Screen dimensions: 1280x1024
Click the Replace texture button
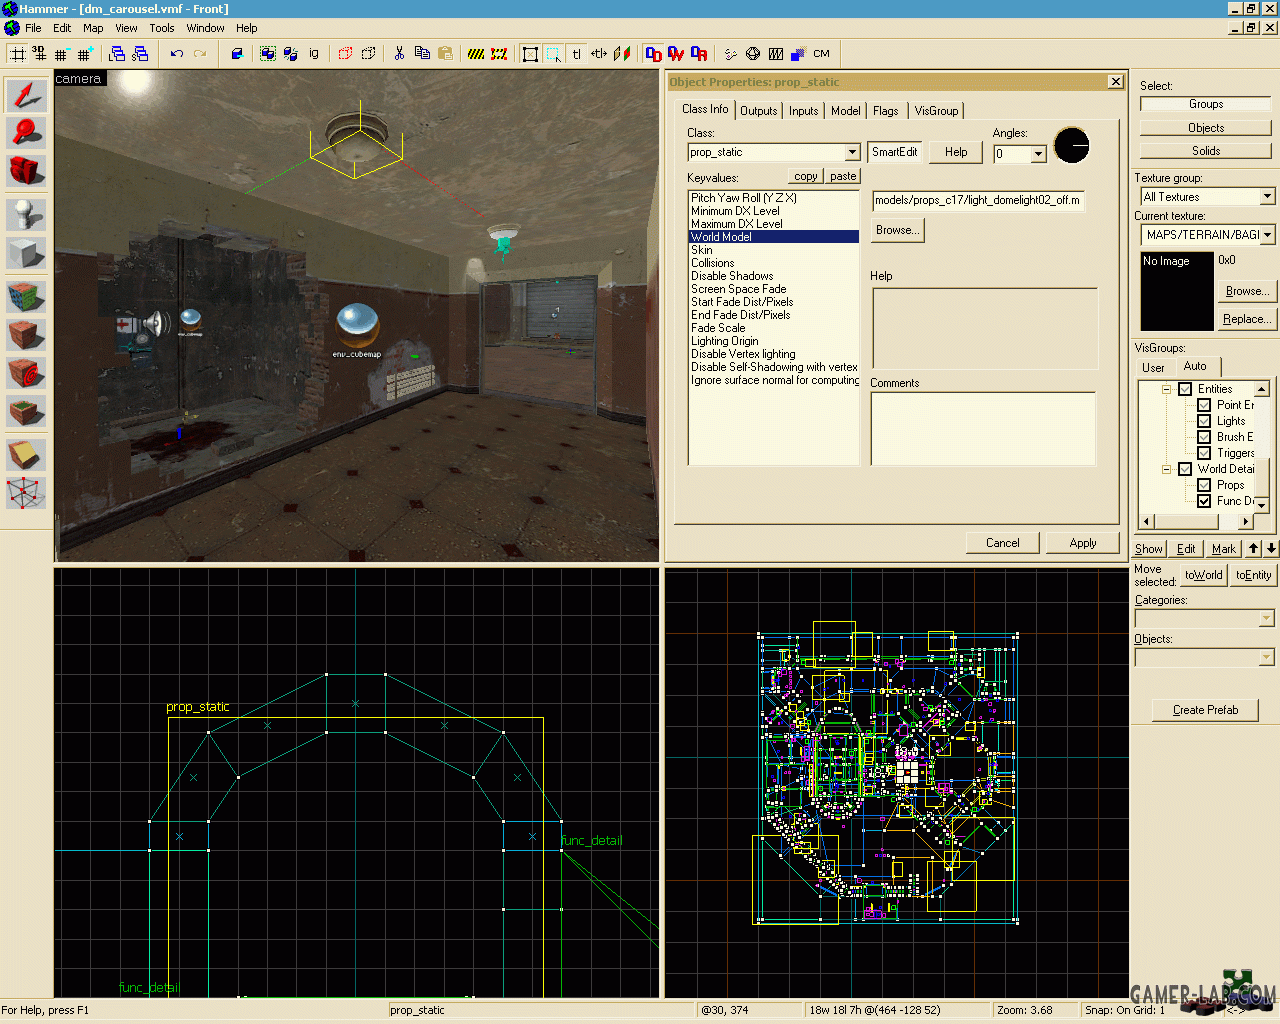[x=1246, y=319]
